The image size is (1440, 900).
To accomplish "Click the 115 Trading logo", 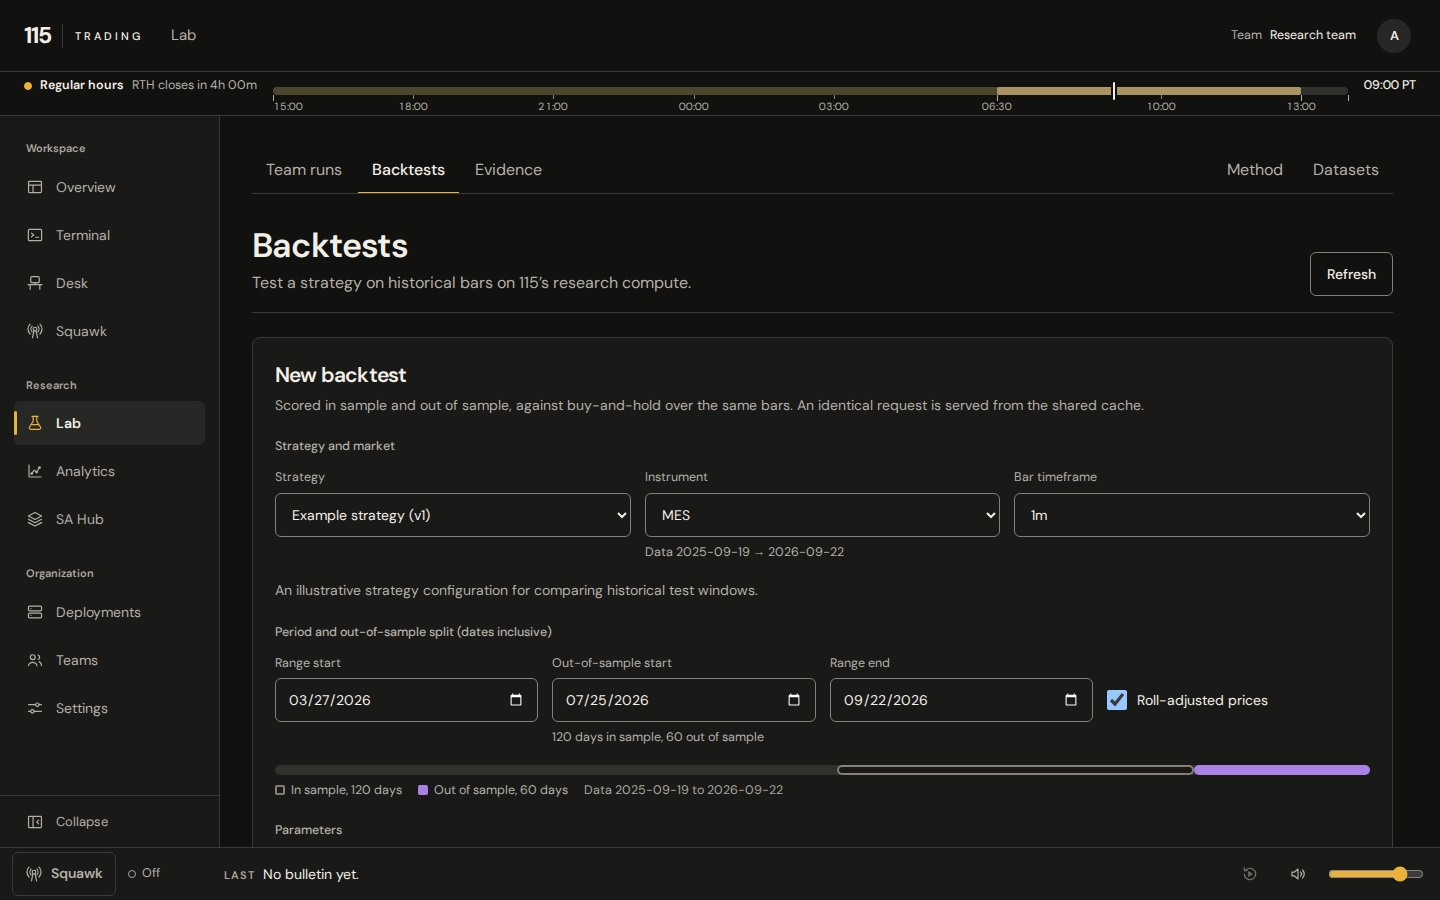I will pos(82,36).
